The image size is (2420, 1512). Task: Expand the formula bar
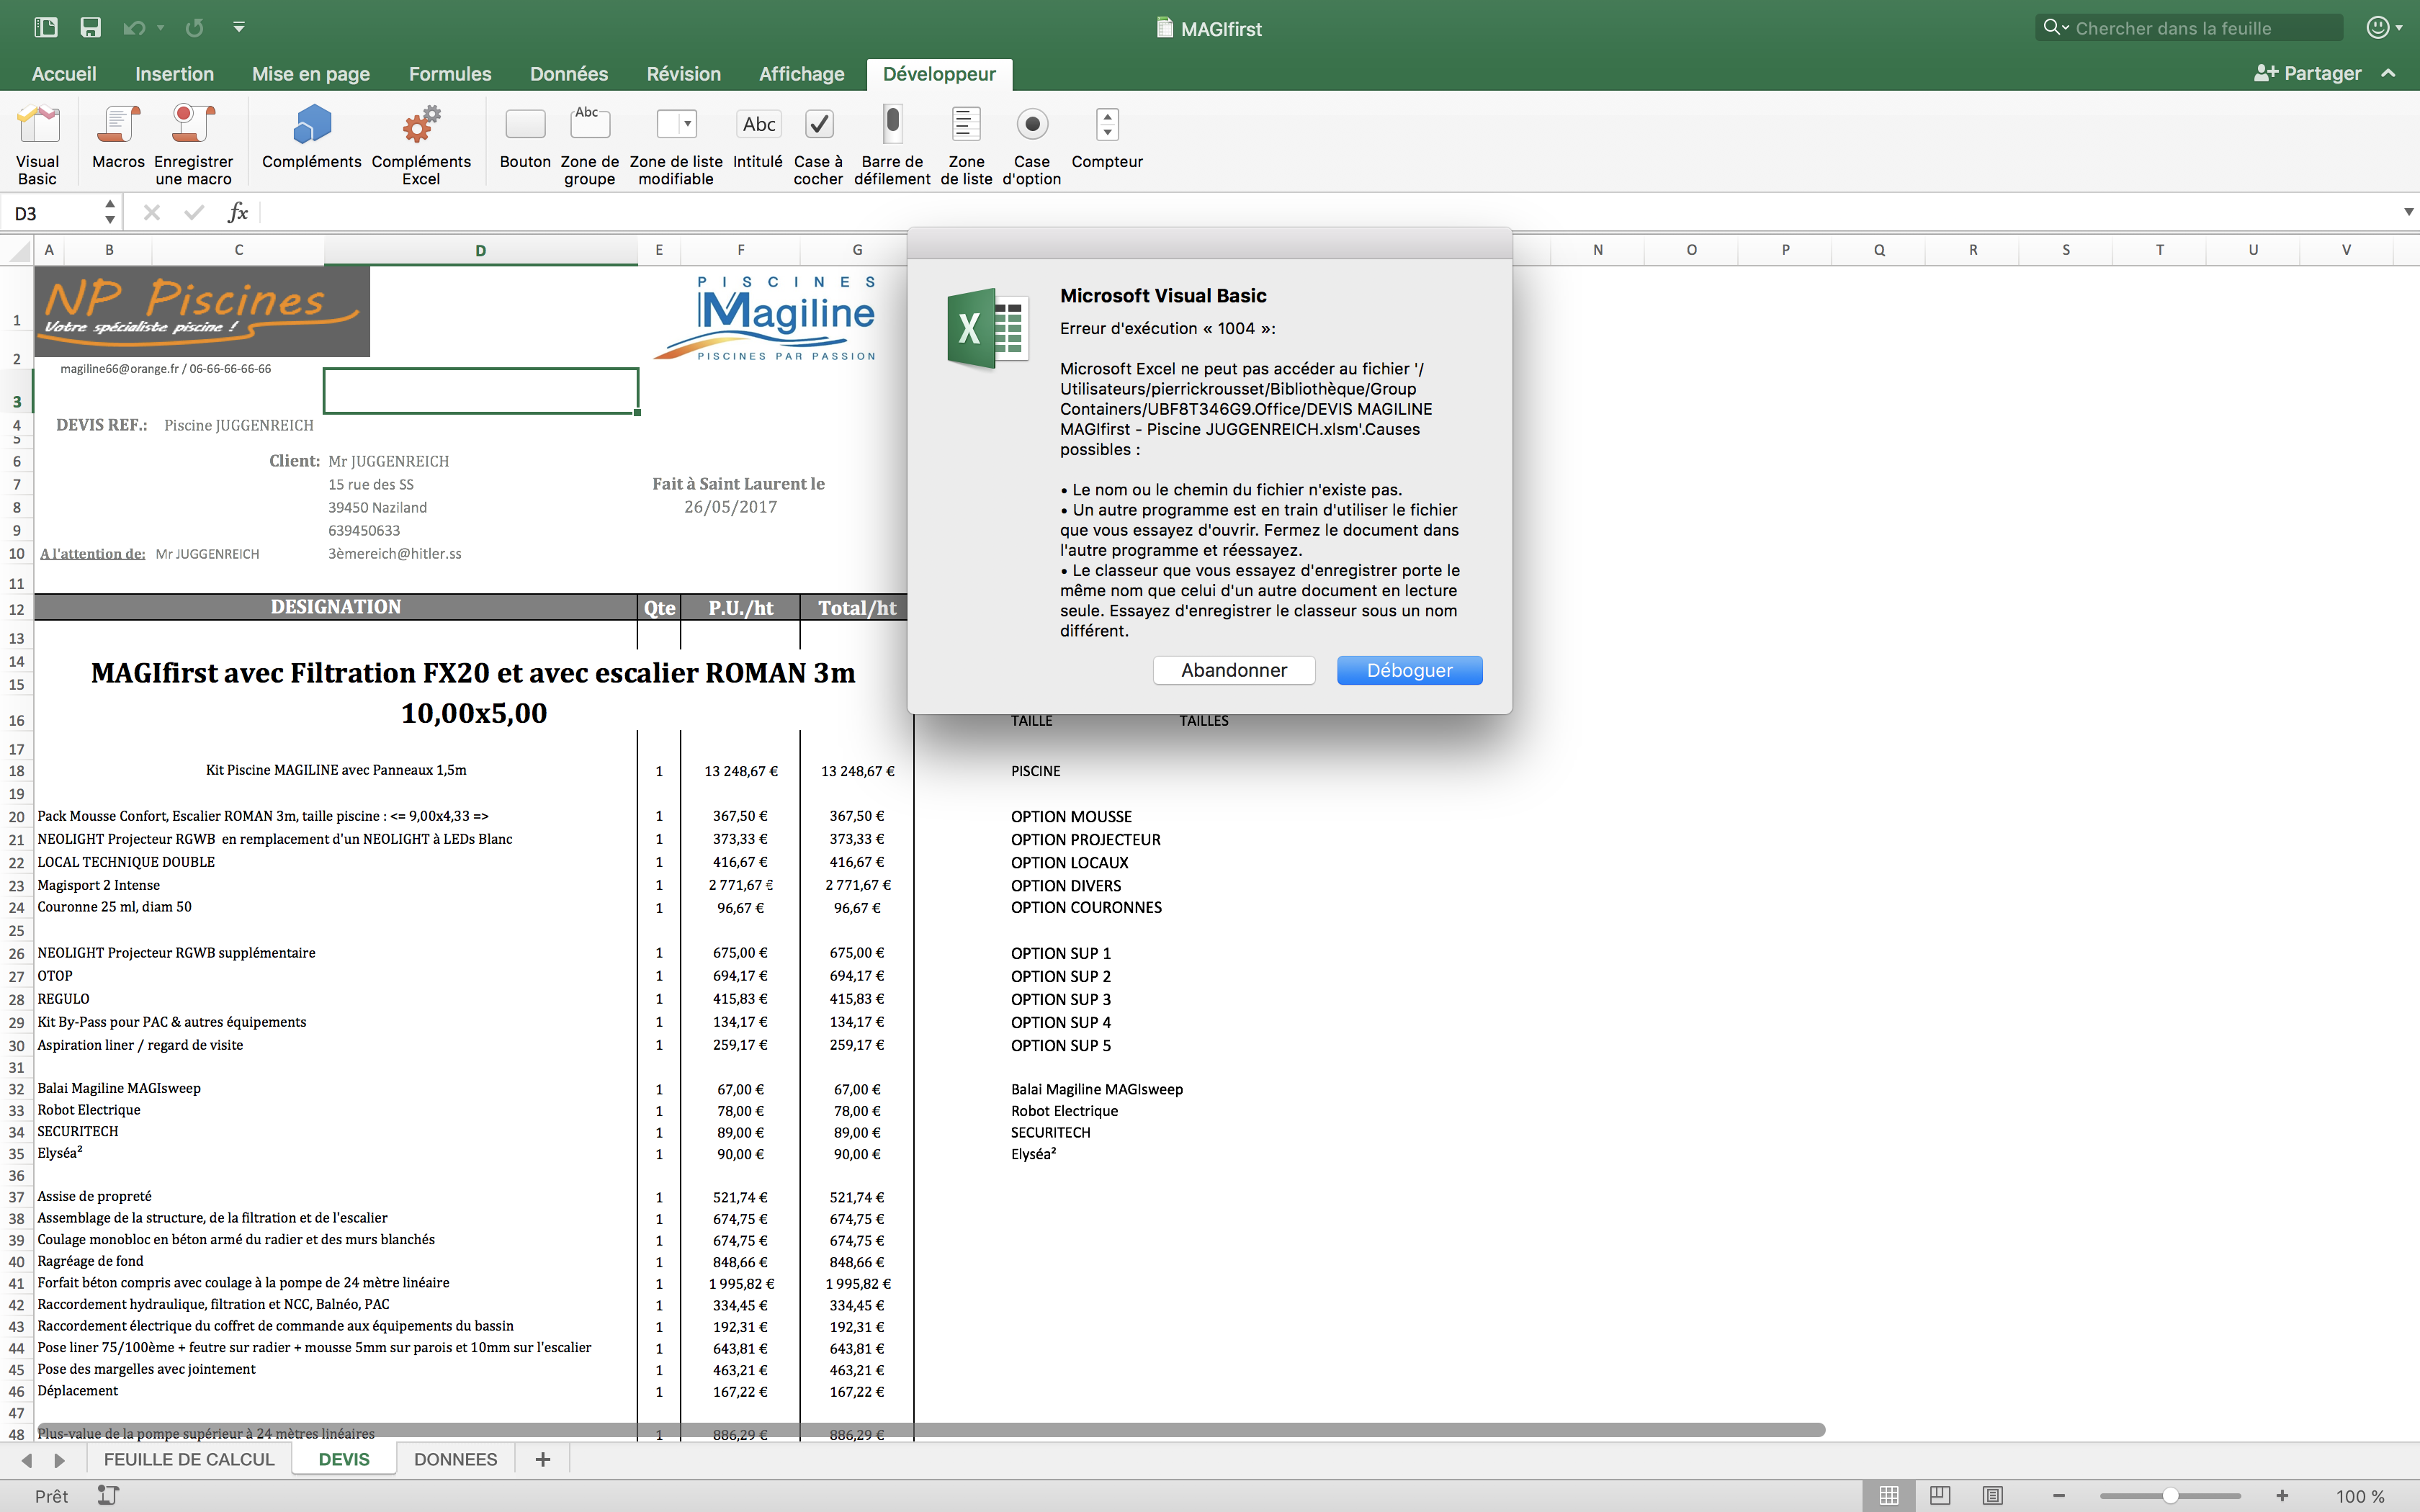coord(2408,212)
